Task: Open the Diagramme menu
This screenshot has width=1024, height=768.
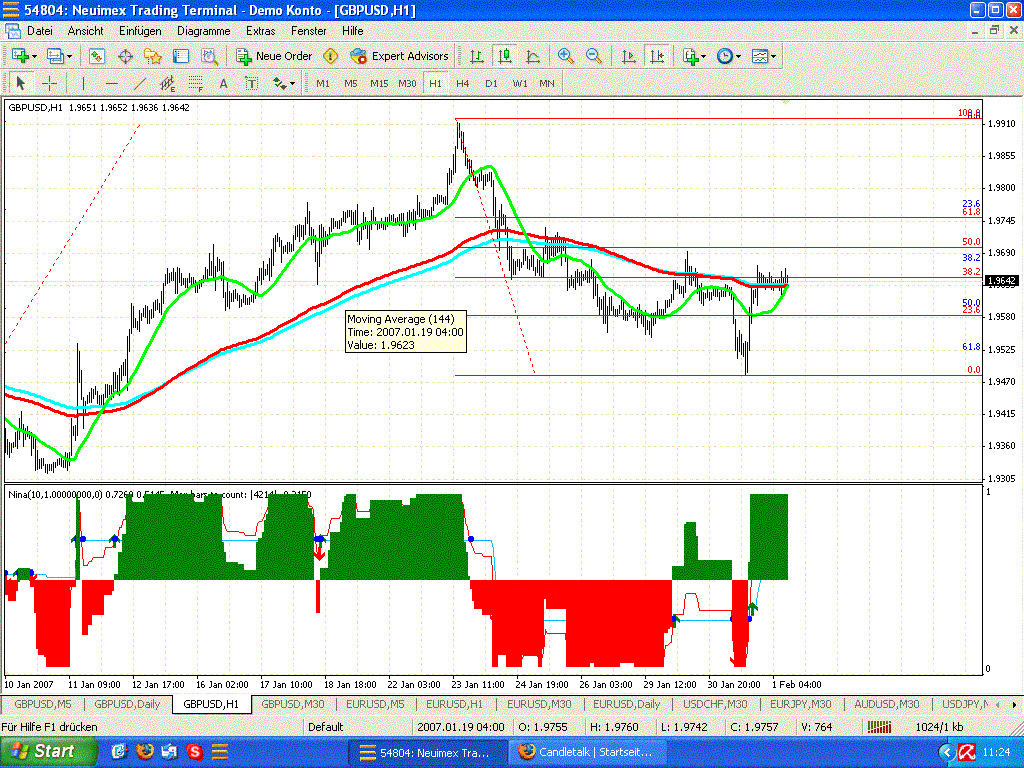Action: (203, 31)
